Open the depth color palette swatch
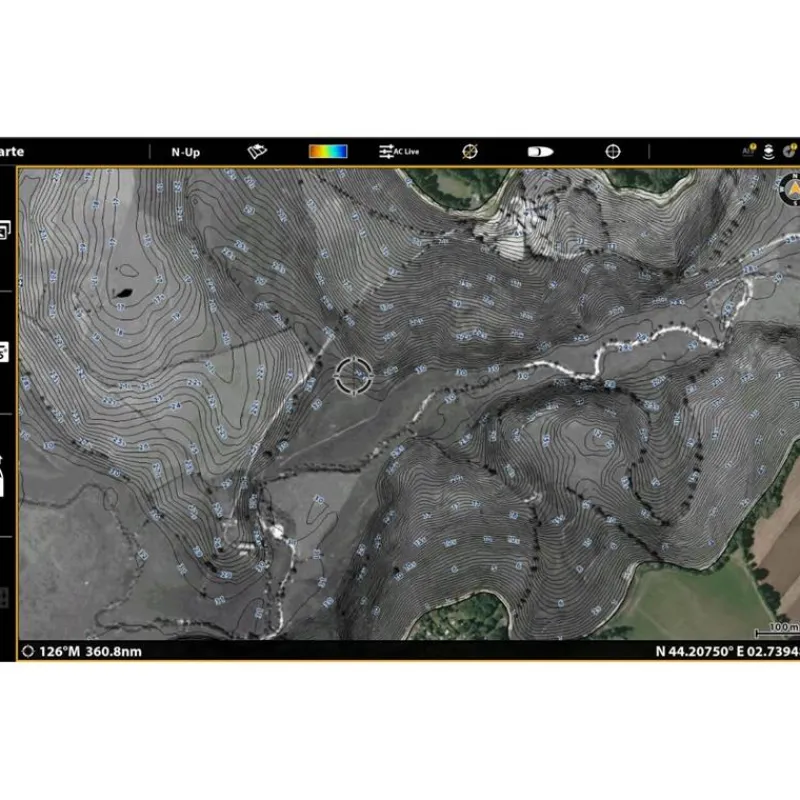This screenshot has width=800, height=800. [x=328, y=152]
